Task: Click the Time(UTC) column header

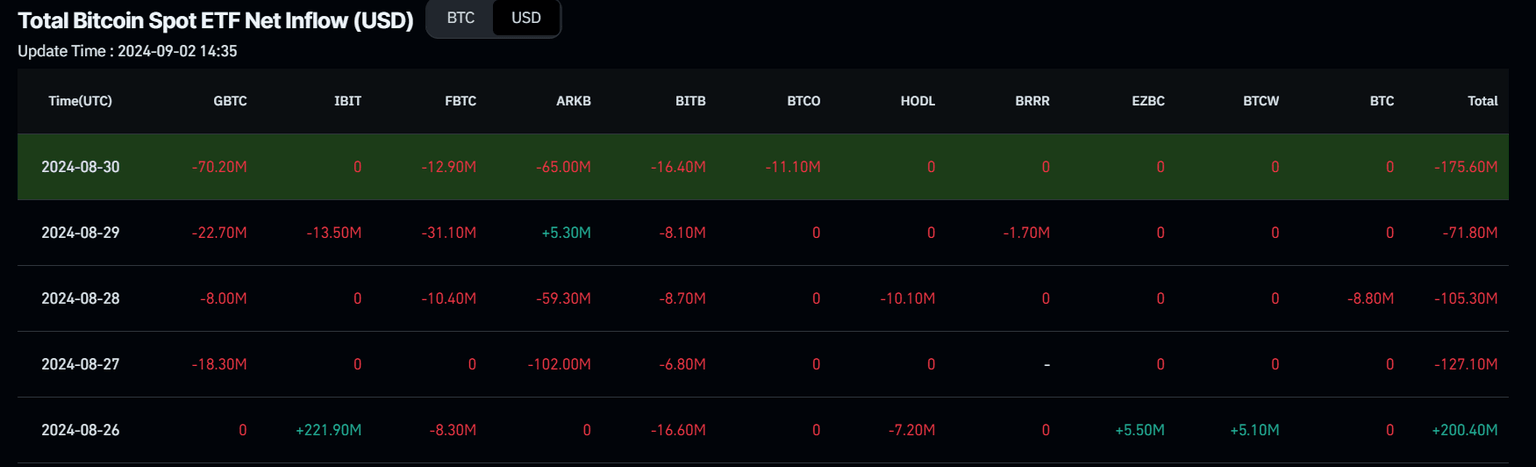Action: [x=80, y=101]
